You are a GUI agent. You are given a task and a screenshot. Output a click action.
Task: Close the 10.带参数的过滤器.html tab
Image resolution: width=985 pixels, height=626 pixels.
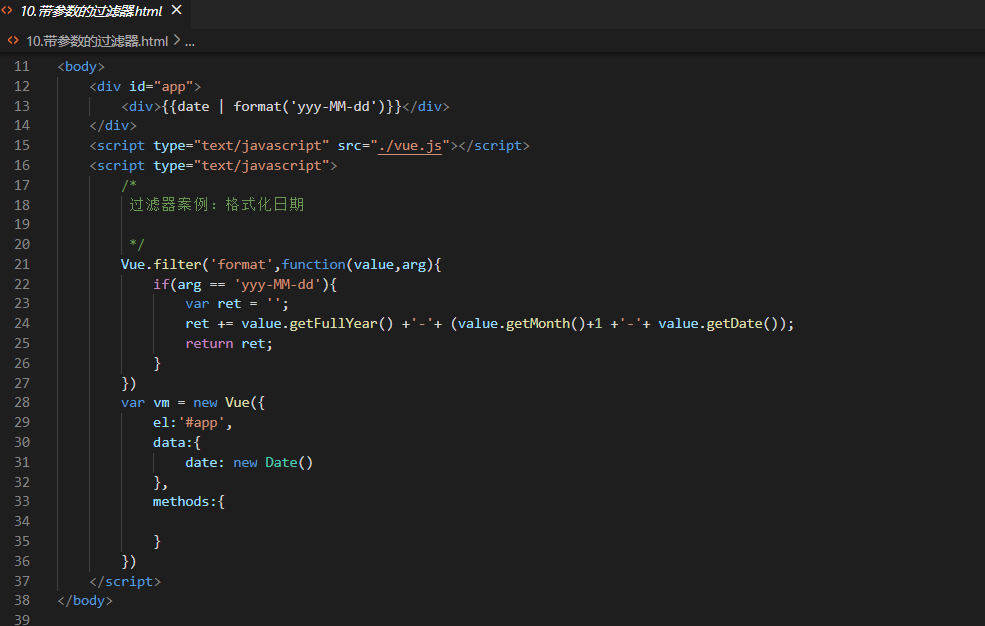pos(177,10)
